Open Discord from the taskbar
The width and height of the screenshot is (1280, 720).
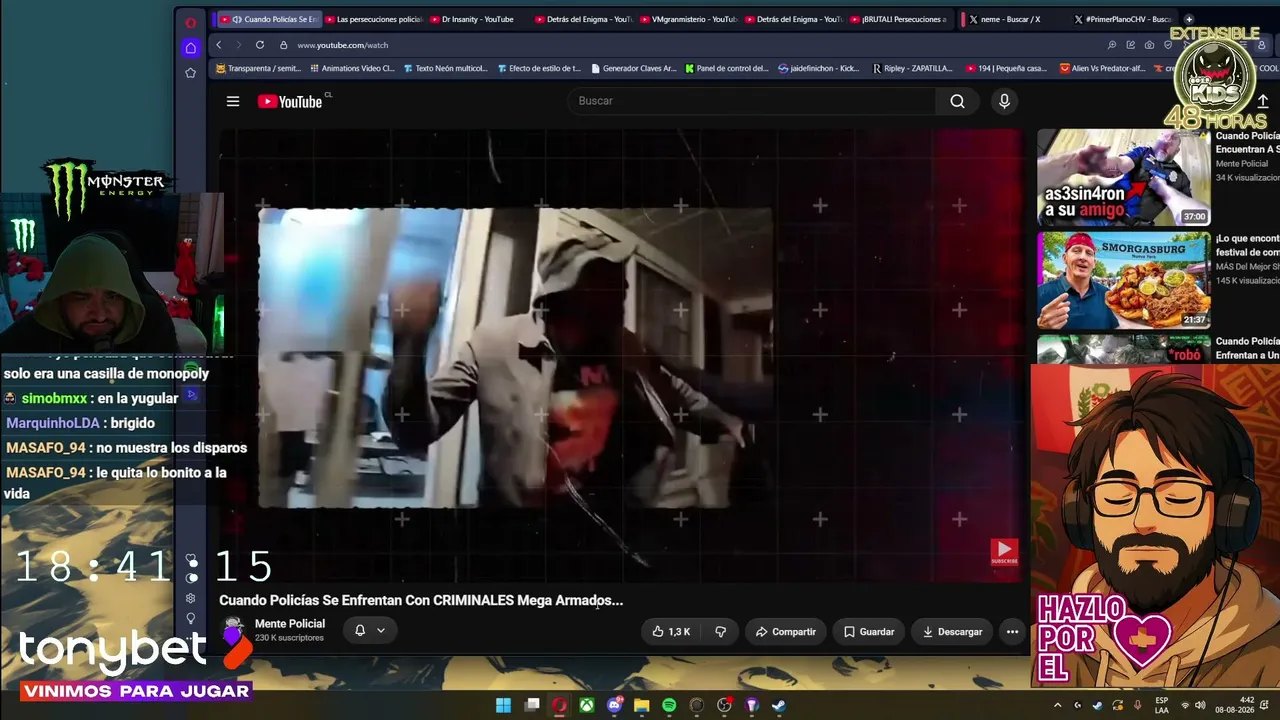615,705
